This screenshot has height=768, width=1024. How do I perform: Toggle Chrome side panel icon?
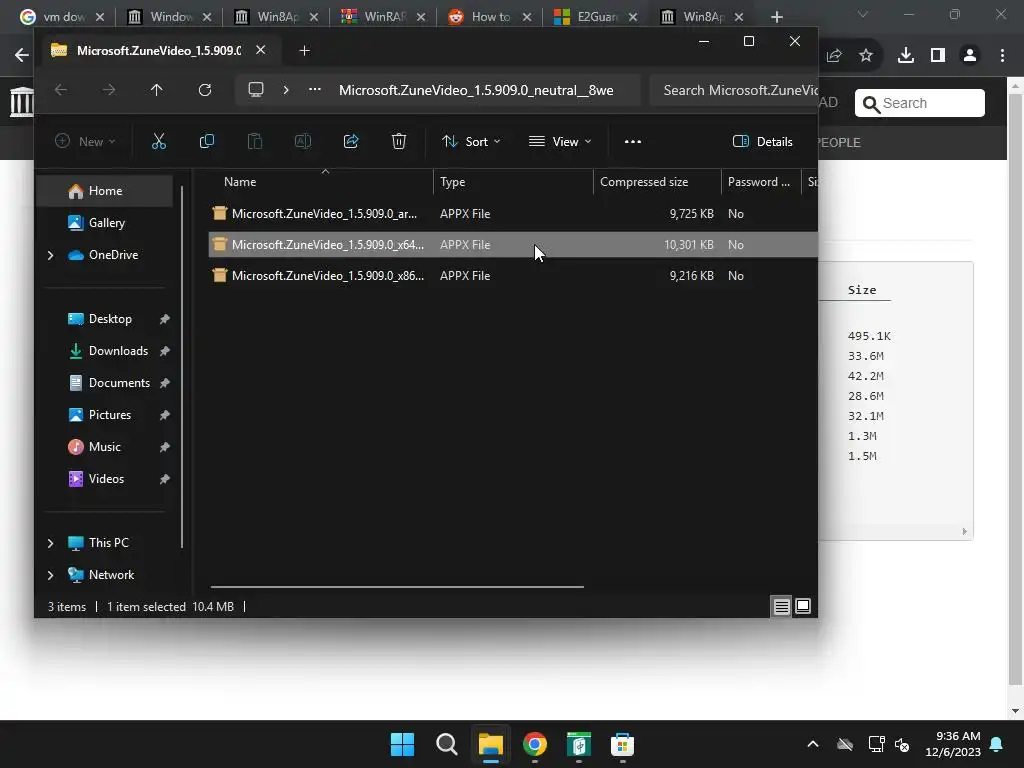click(x=938, y=56)
